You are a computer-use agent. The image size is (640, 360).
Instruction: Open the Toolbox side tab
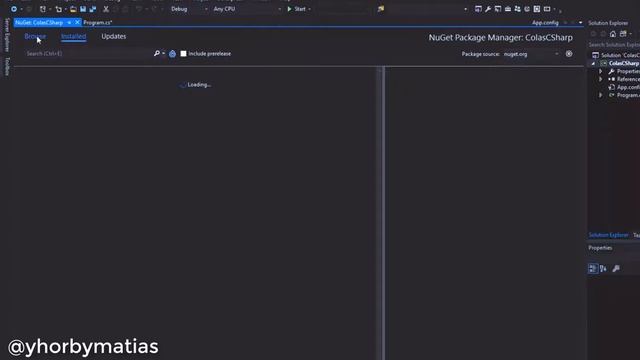pyautogui.click(x=7, y=66)
